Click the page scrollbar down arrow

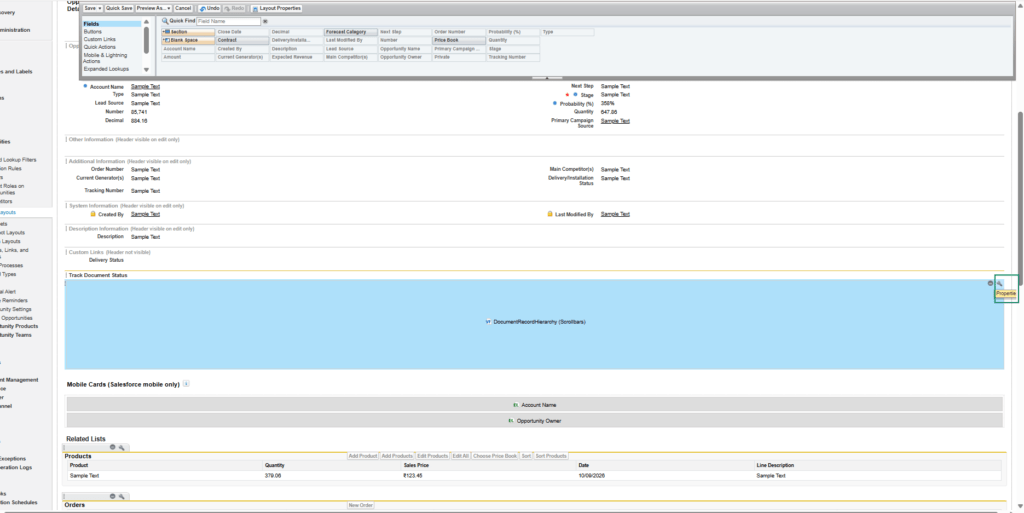pos(1020,506)
